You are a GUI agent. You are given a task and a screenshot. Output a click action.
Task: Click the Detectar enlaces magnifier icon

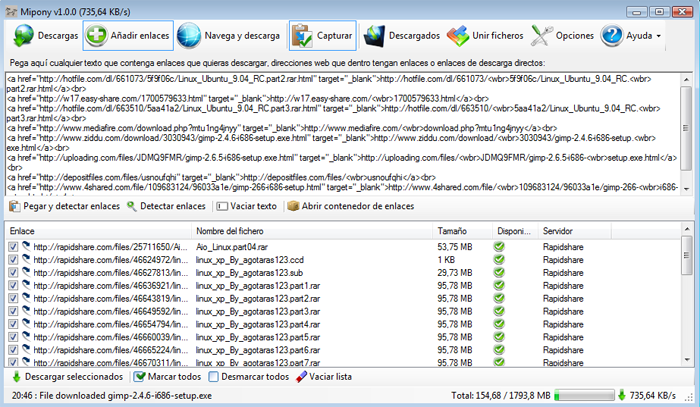tap(132, 206)
